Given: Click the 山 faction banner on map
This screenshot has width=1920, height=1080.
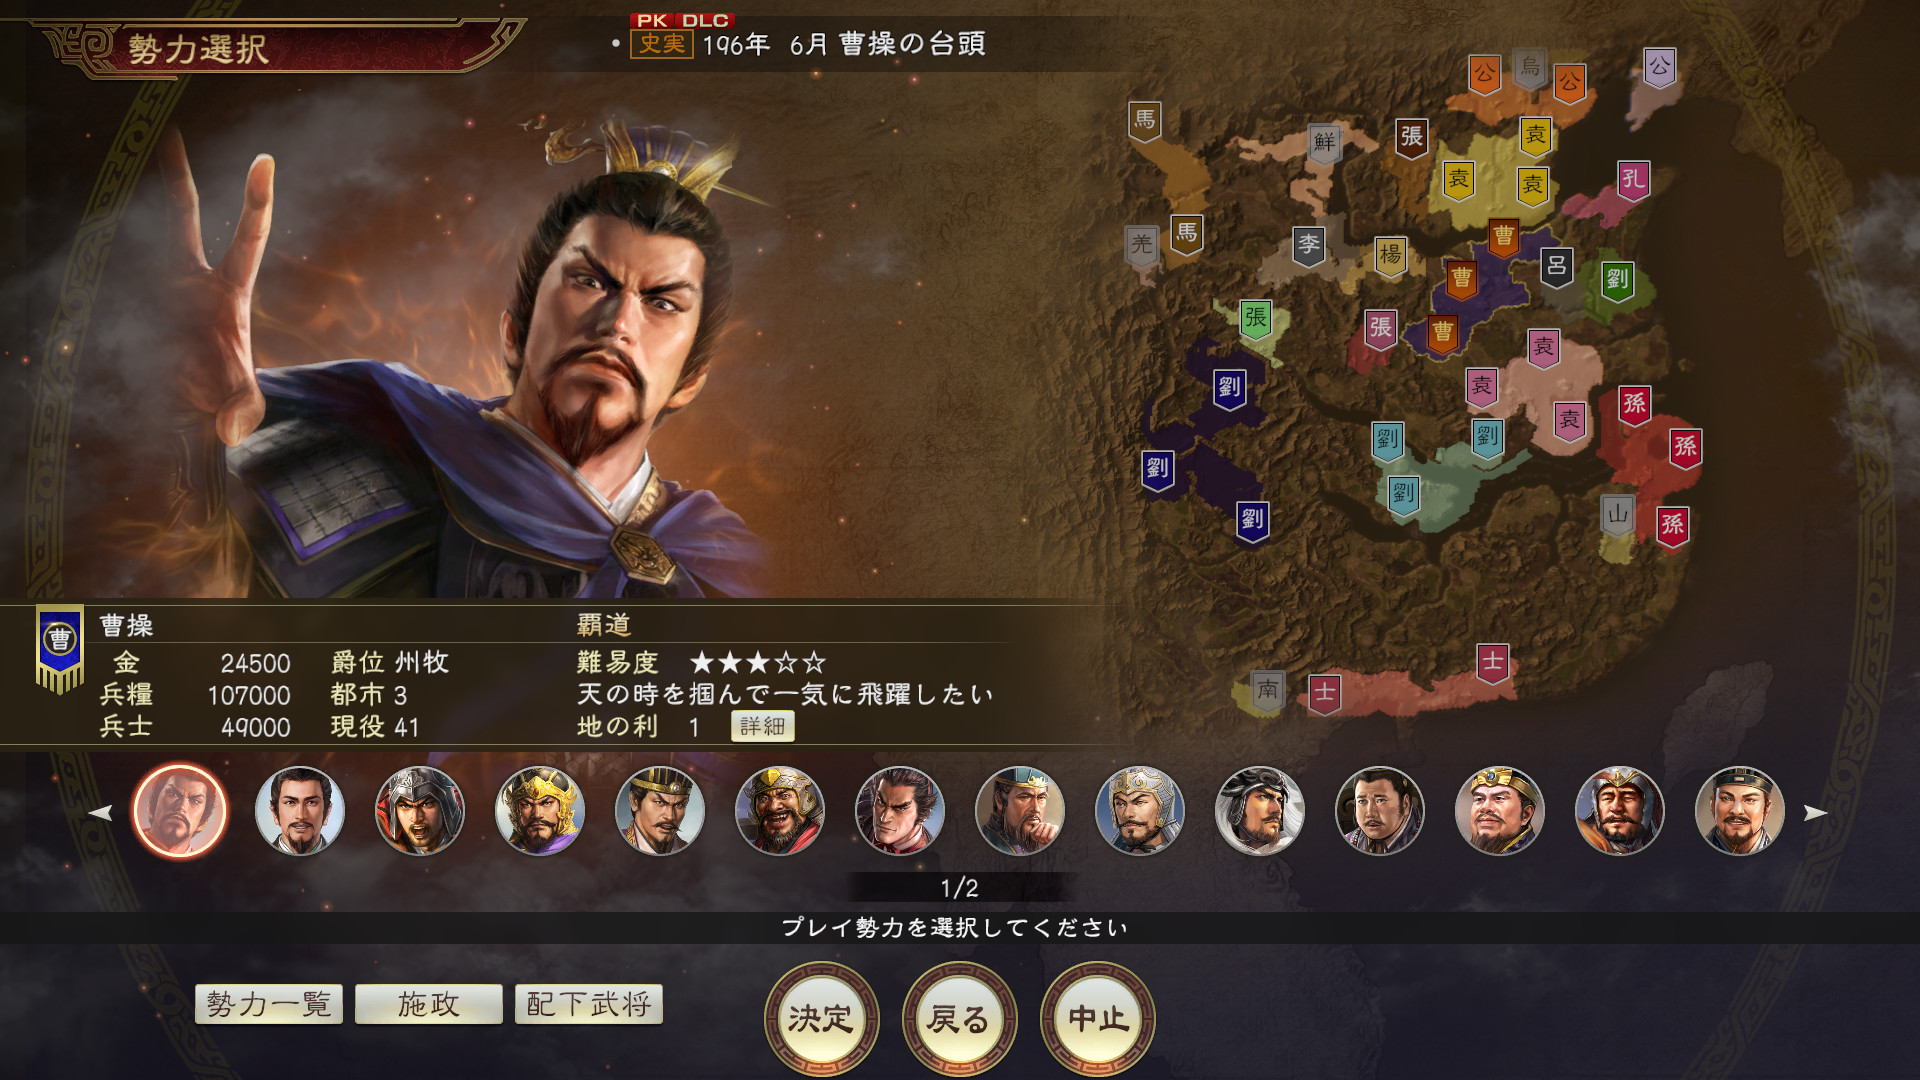Looking at the screenshot, I should [1617, 516].
